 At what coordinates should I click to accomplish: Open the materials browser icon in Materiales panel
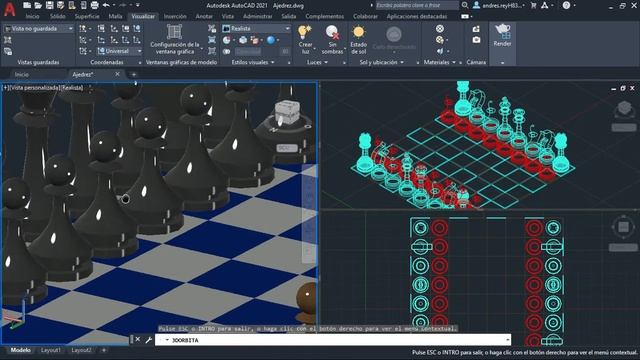[x=440, y=29]
